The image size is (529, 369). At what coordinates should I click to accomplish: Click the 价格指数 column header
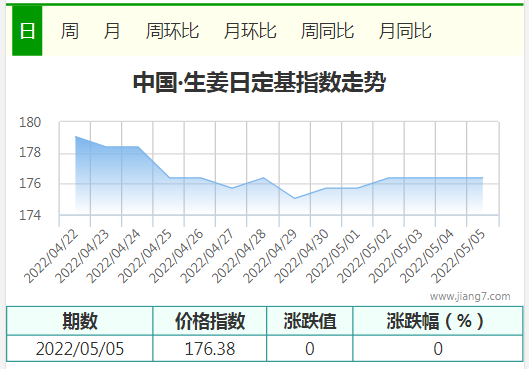(210, 321)
